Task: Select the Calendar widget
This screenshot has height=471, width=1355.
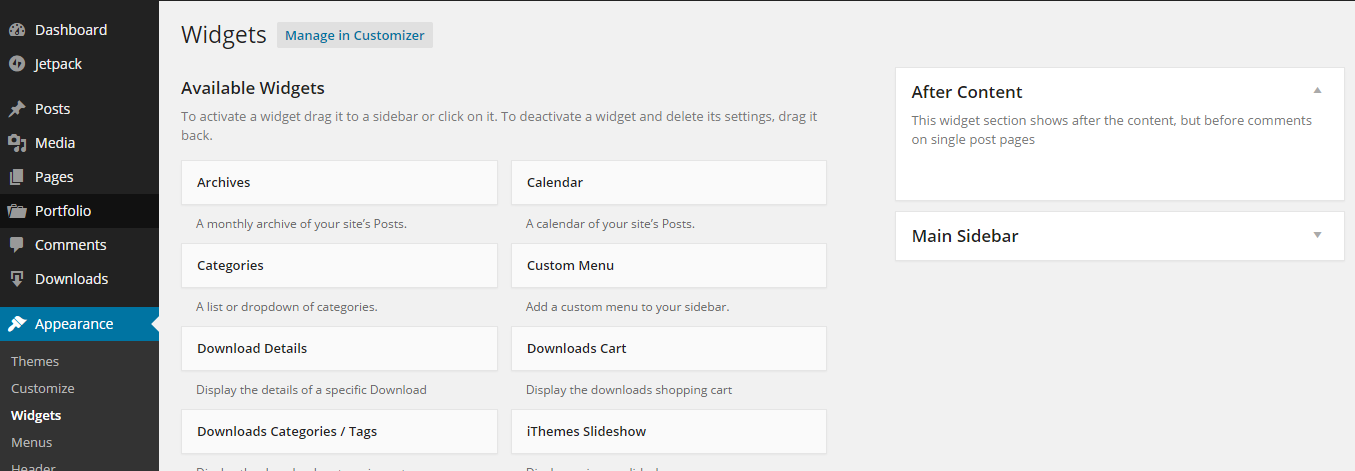Action: (x=668, y=183)
